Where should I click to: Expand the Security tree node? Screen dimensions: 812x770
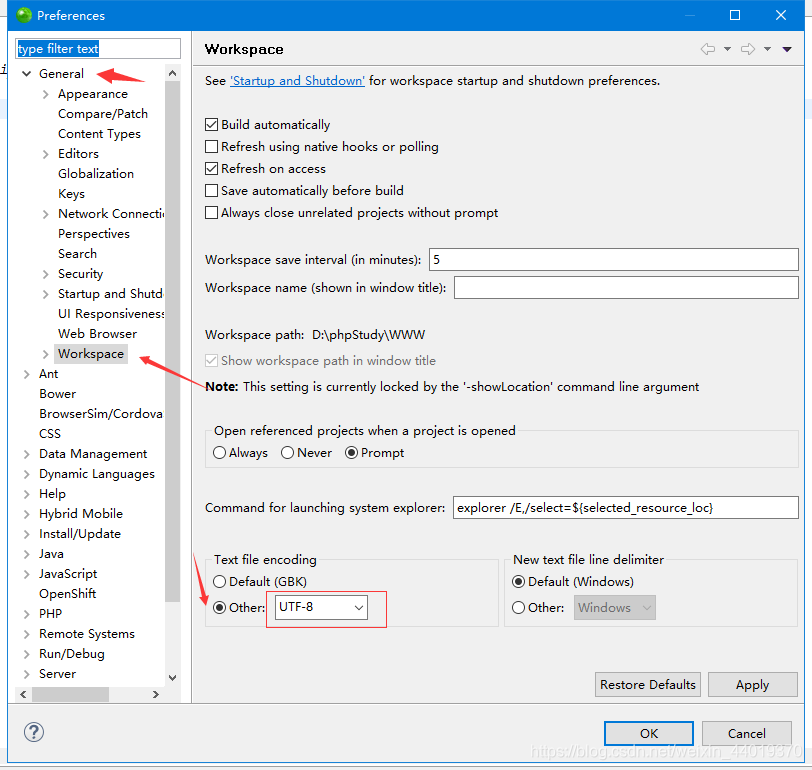(x=46, y=274)
